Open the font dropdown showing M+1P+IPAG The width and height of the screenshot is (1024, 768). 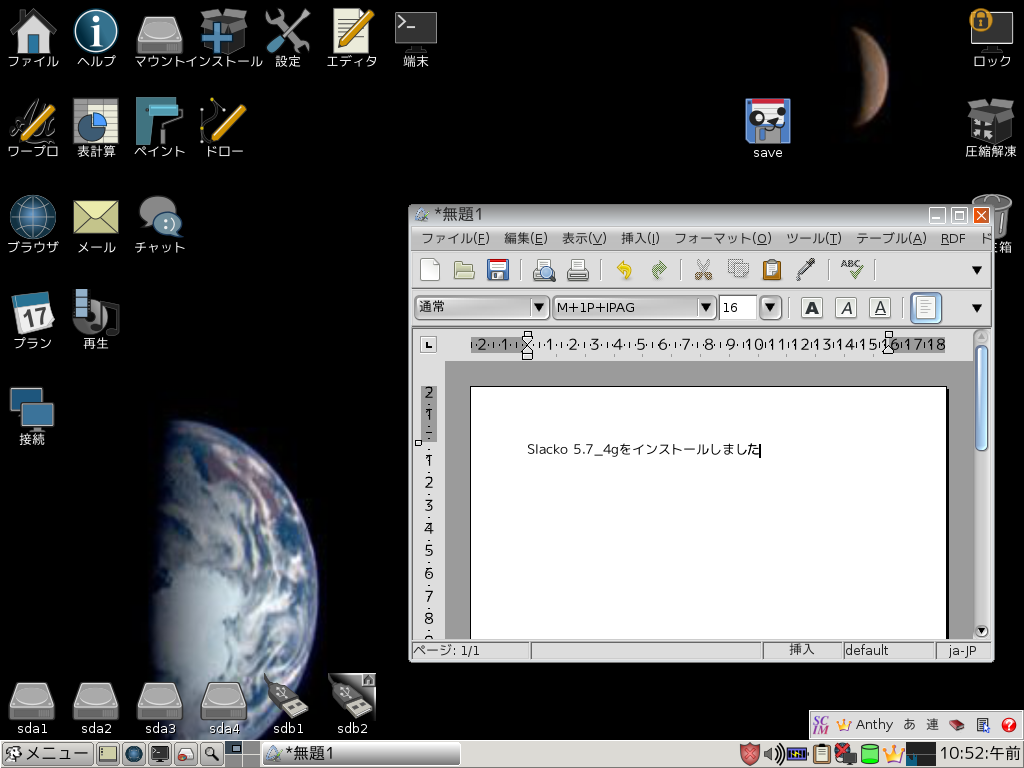click(633, 307)
